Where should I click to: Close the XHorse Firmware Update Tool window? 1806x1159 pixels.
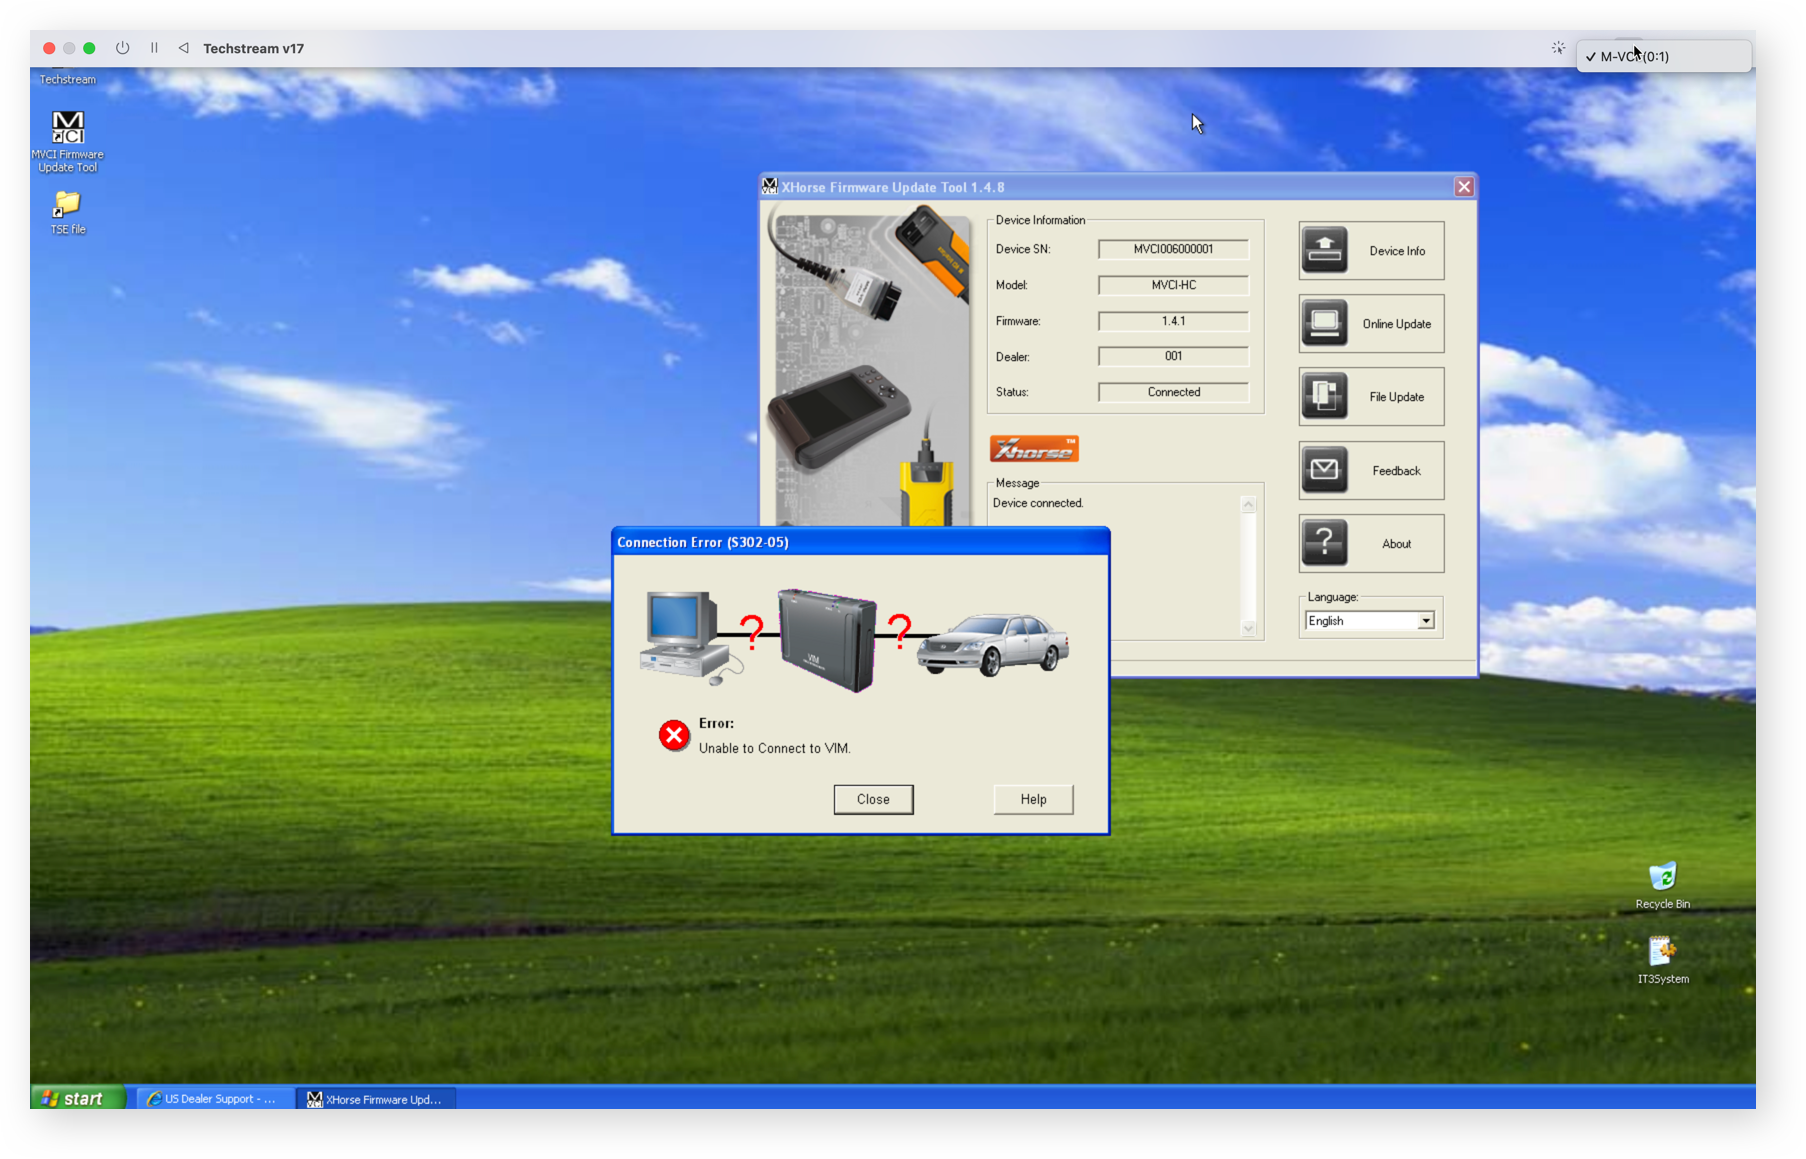[x=1463, y=187]
